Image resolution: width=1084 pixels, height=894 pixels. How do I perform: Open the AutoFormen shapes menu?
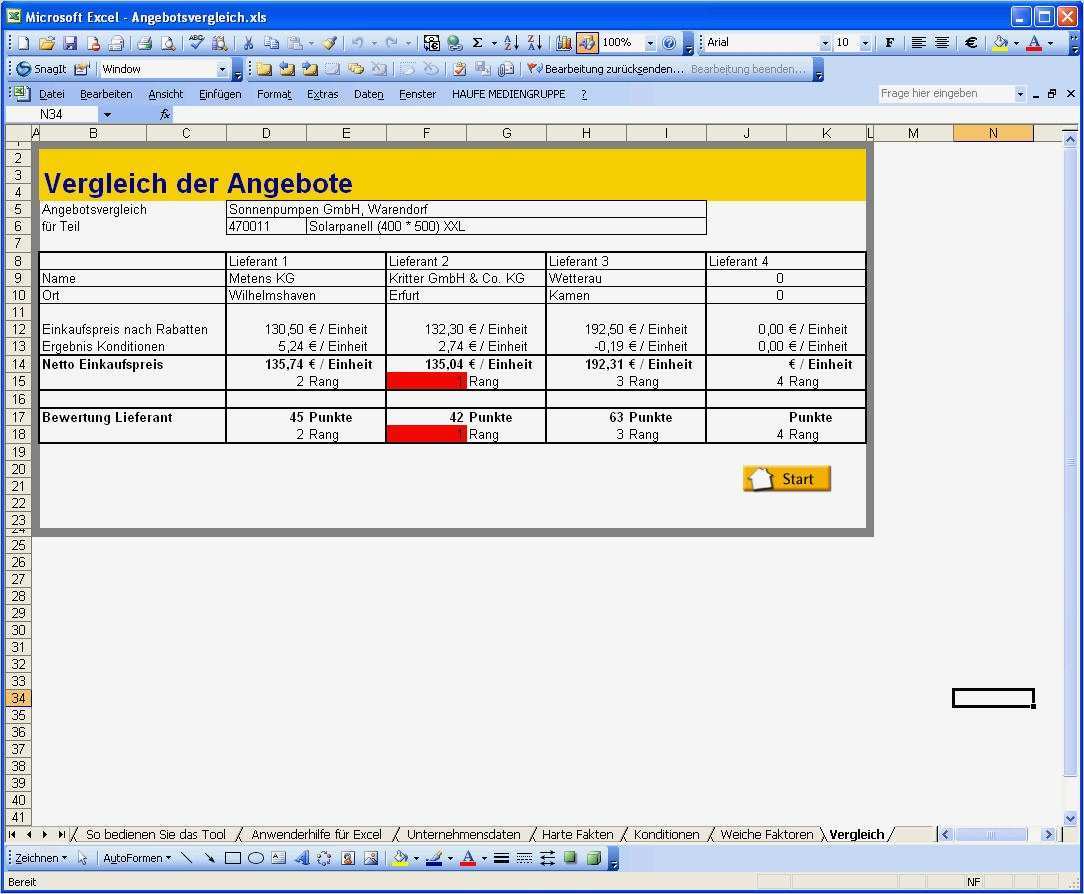coord(137,858)
